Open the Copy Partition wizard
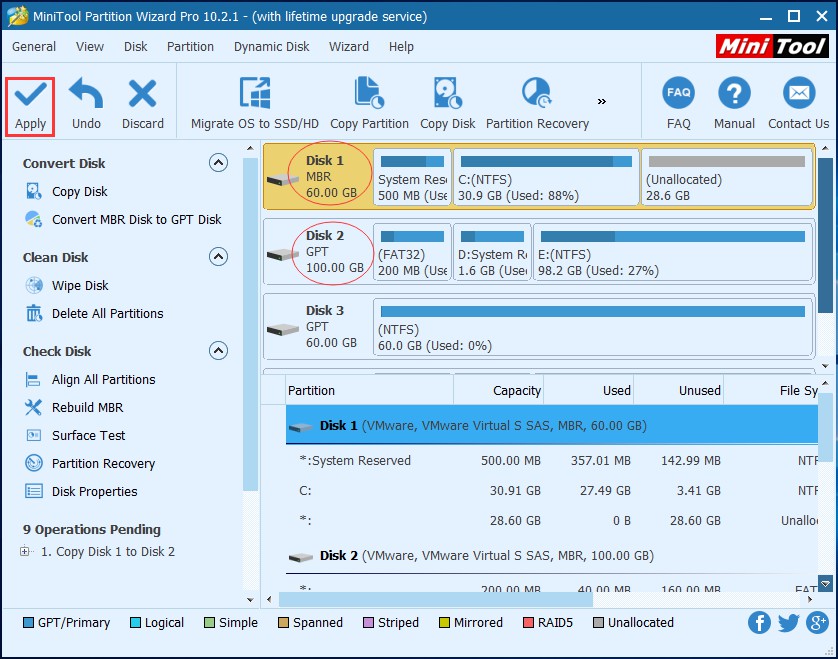This screenshot has height=659, width=838. (x=369, y=105)
